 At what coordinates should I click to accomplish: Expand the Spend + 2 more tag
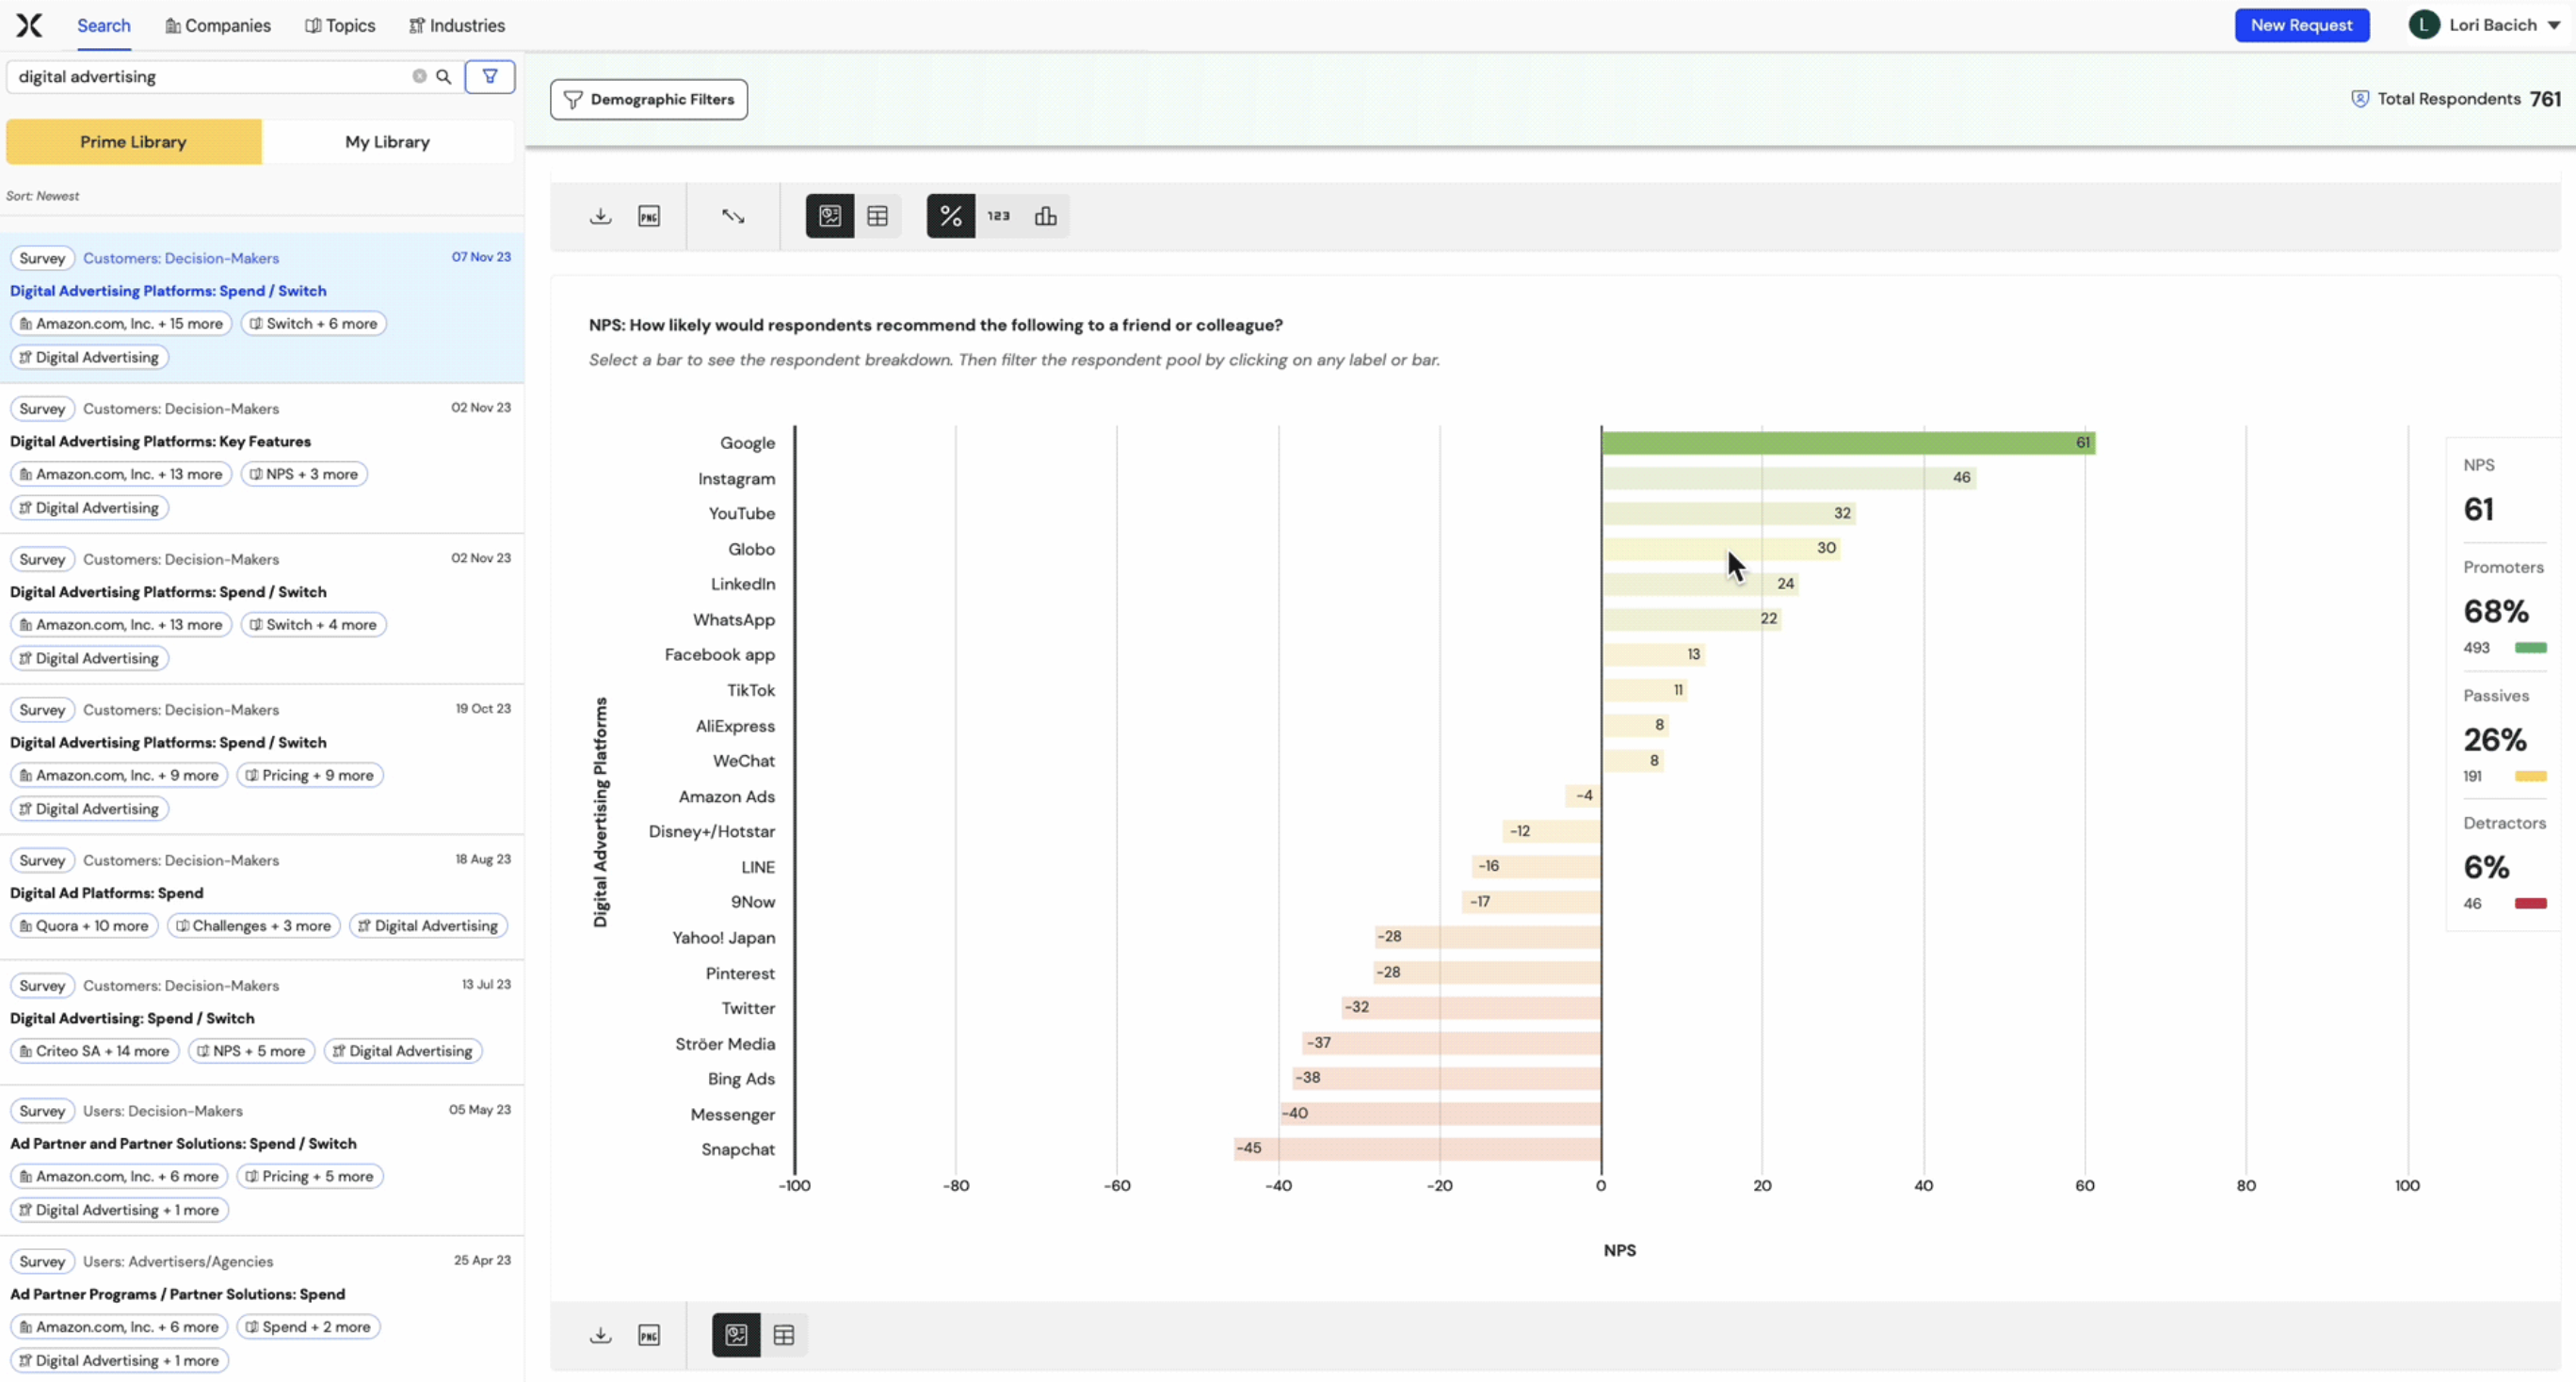tap(309, 1327)
